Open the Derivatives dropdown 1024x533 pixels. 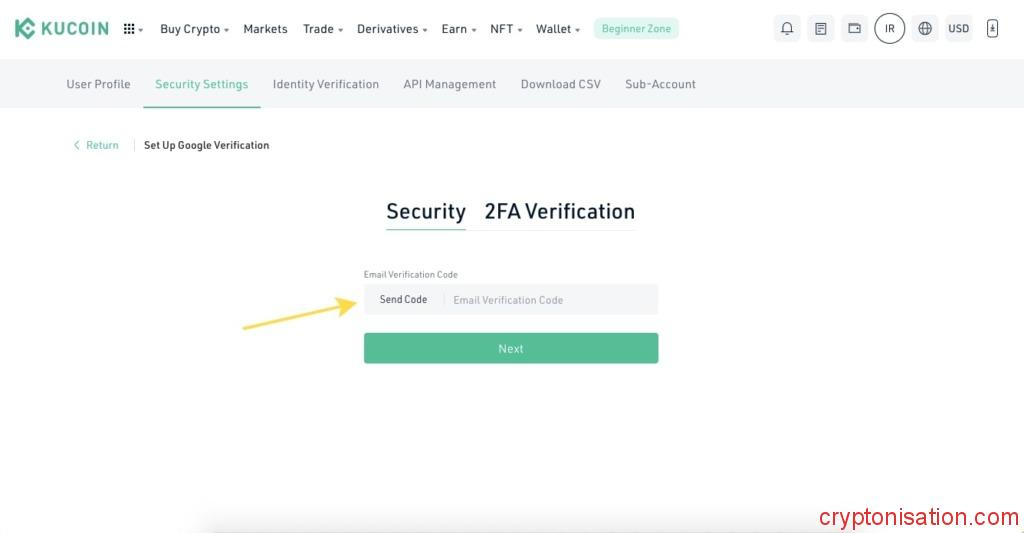click(x=392, y=29)
